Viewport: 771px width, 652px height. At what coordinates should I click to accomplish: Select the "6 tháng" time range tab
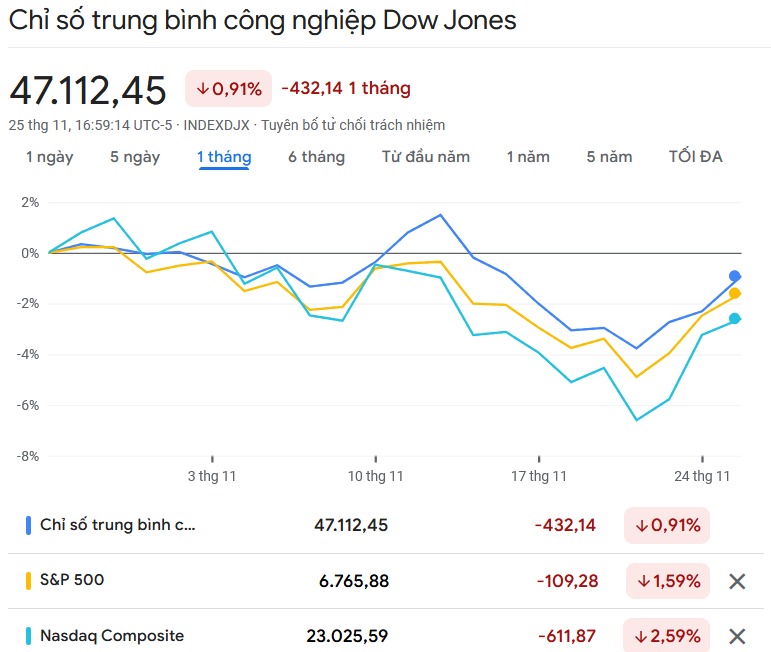click(x=316, y=157)
